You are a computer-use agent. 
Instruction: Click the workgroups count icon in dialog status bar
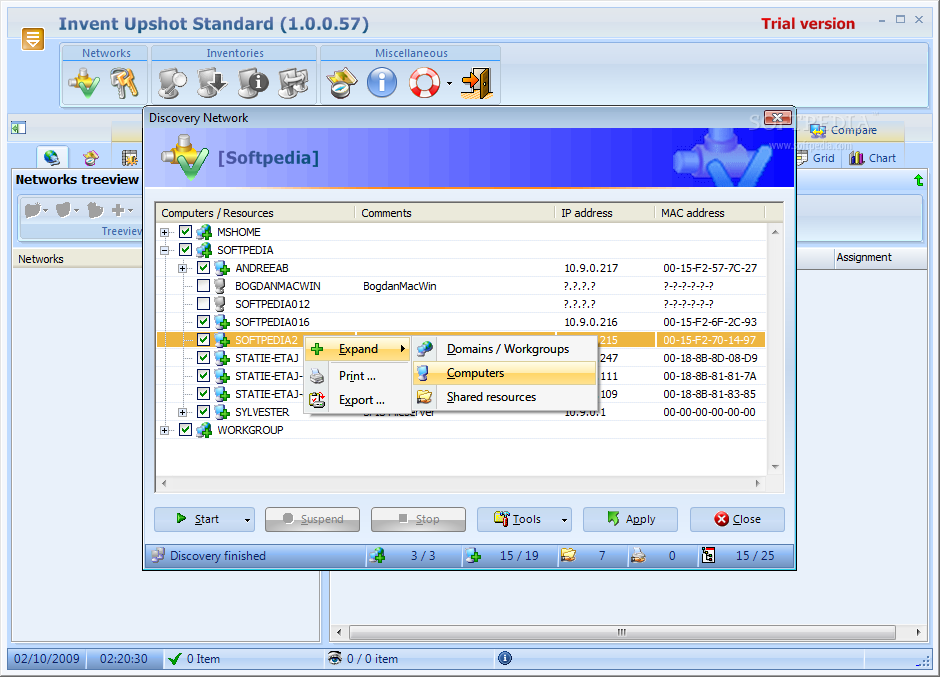tap(377, 555)
